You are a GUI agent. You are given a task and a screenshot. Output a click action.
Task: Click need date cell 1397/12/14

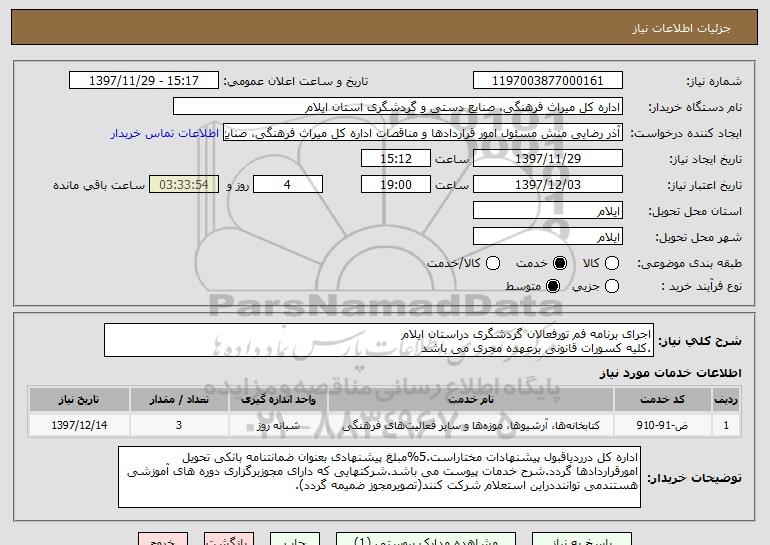pyautogui.click(x=79, y=425)
